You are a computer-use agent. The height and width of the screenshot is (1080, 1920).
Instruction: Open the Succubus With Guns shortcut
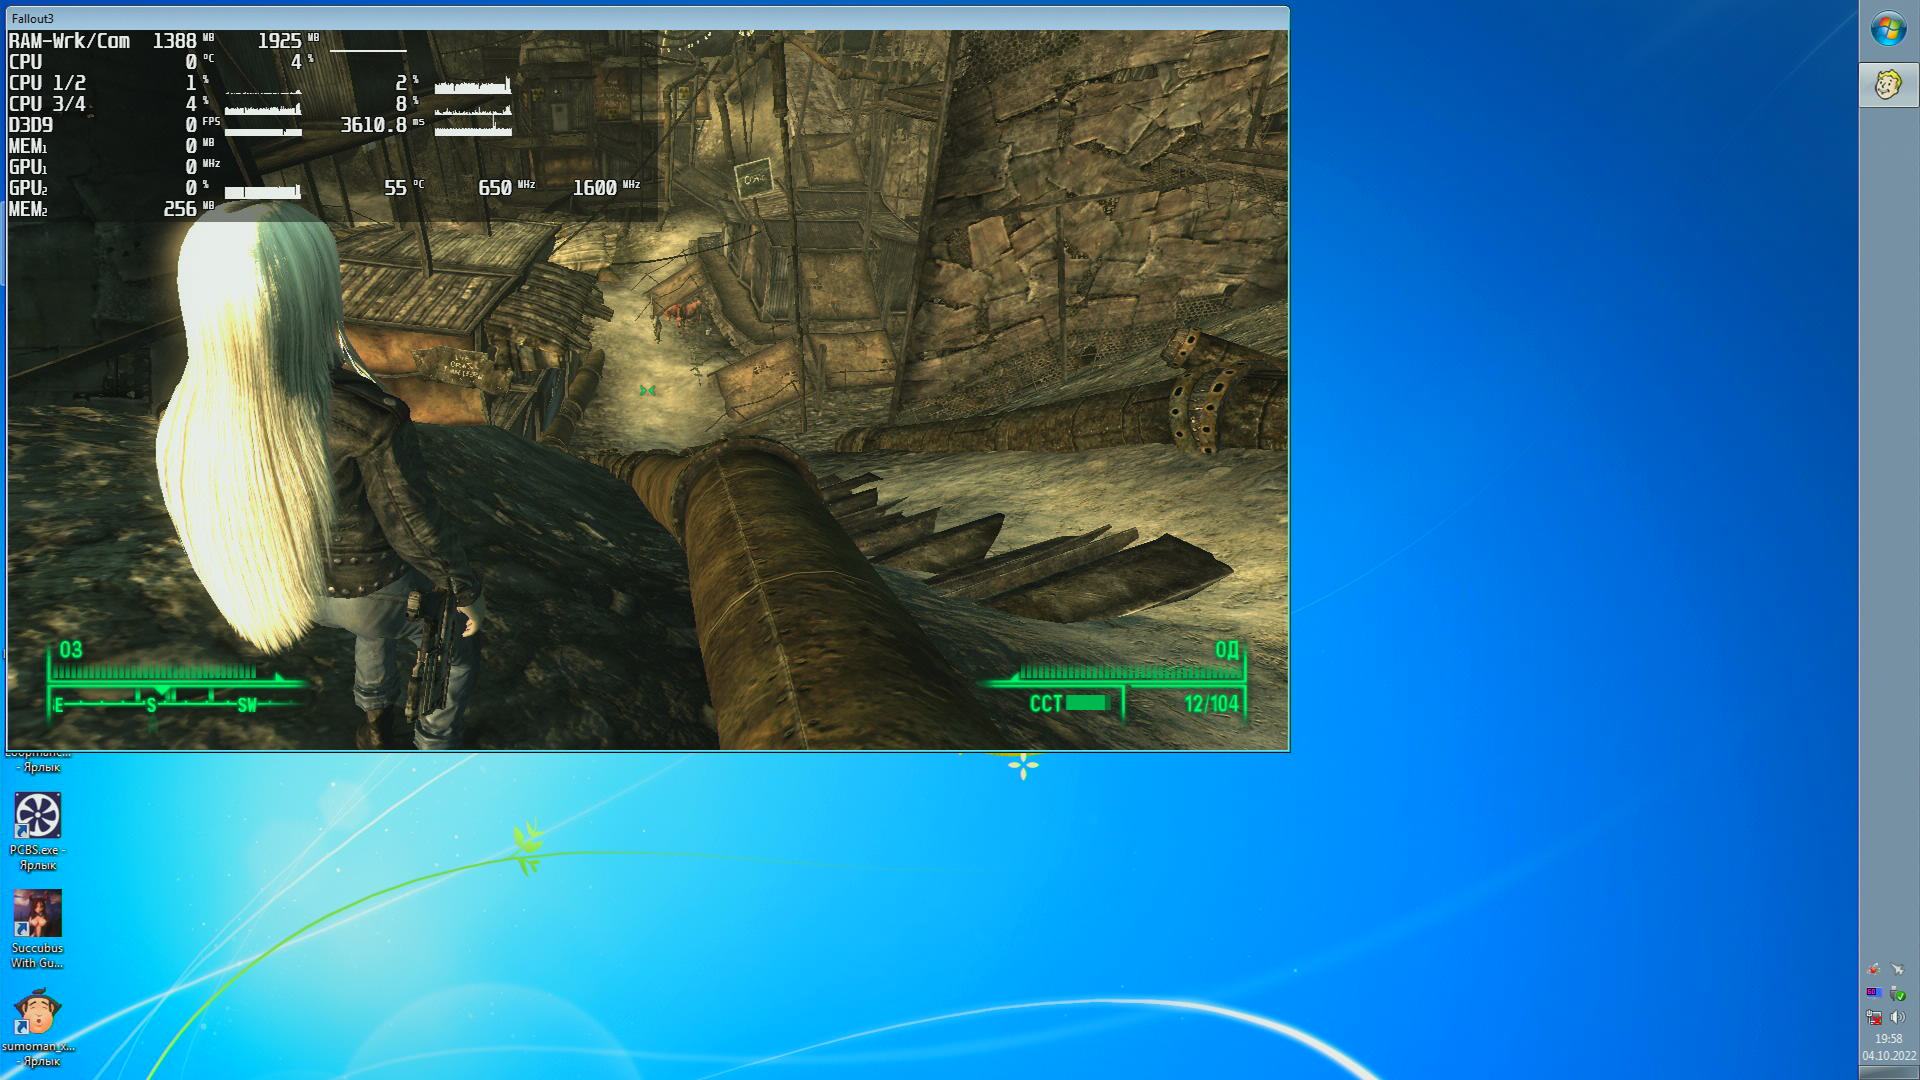[38, 914]
